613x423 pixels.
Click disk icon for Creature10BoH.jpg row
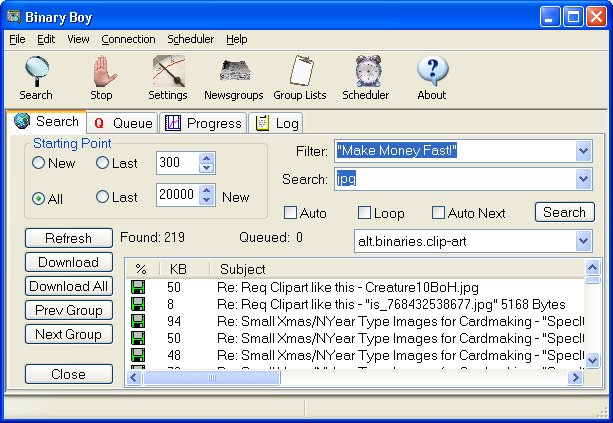pyautogui.click(x=138, y=287)
